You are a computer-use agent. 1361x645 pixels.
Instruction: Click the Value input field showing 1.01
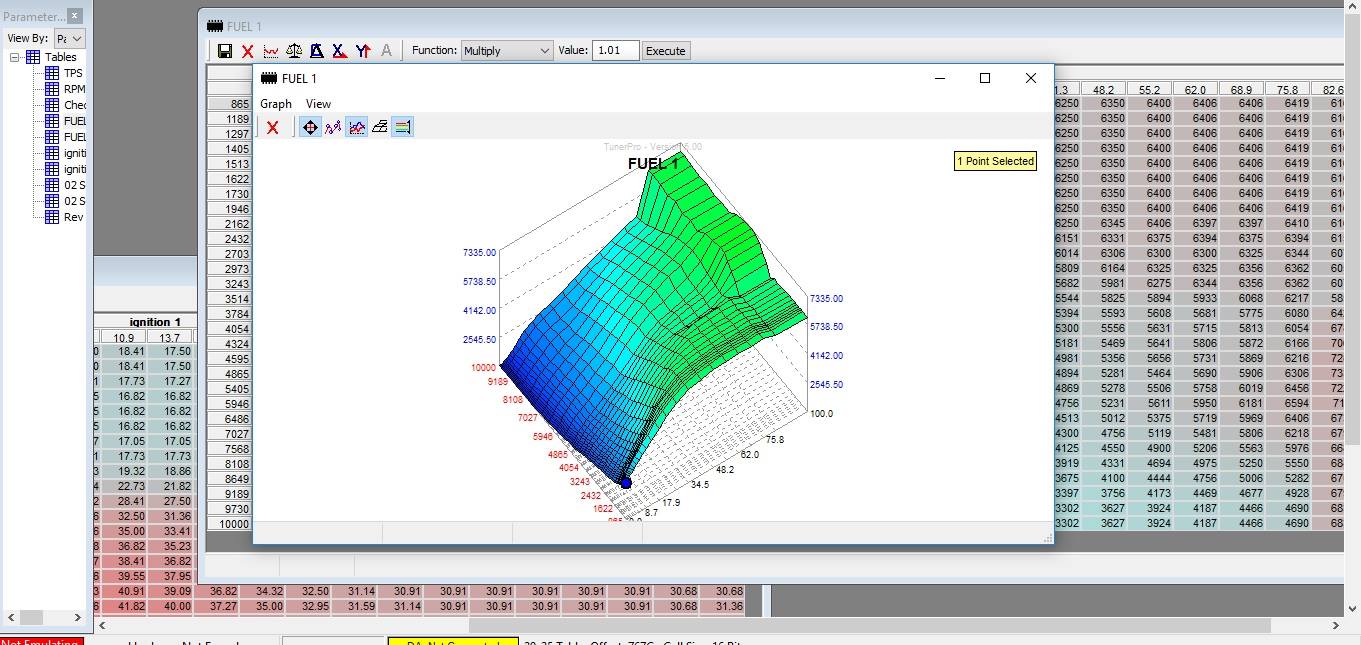click(x=614, y=51)
